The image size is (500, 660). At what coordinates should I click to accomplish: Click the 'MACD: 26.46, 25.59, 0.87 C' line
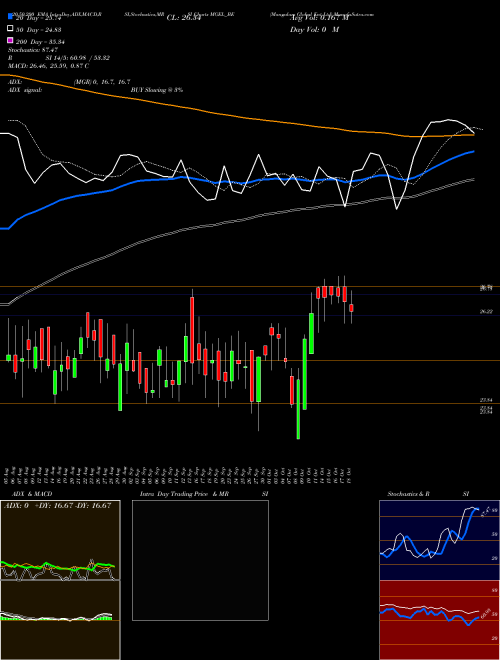click(48, 66)
